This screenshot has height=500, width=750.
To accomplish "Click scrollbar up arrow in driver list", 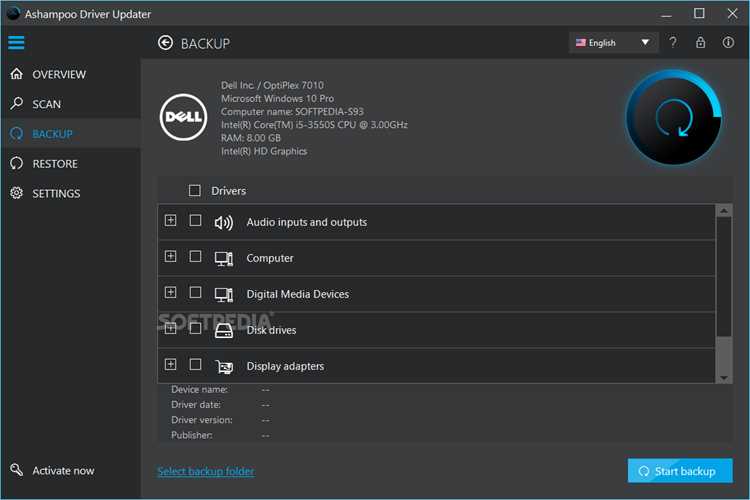I will point(724,211).
